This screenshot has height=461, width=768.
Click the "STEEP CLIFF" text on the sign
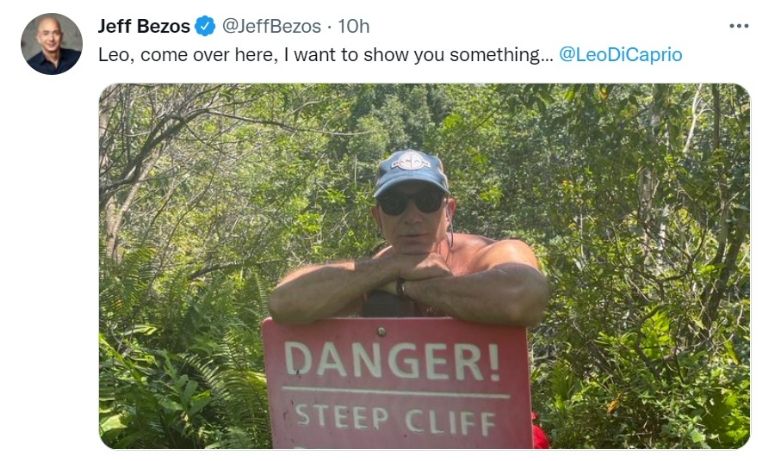pyautogui.click(x=396, y=420)
